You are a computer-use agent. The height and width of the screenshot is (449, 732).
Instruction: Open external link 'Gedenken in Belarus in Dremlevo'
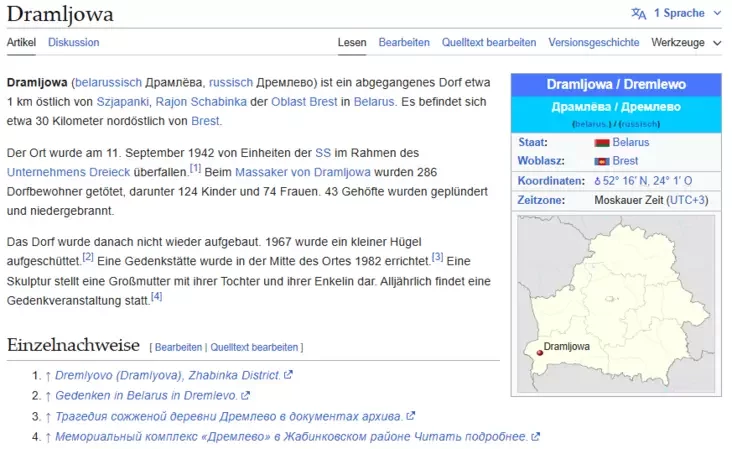pyautogui.click(x=146, y=395)
